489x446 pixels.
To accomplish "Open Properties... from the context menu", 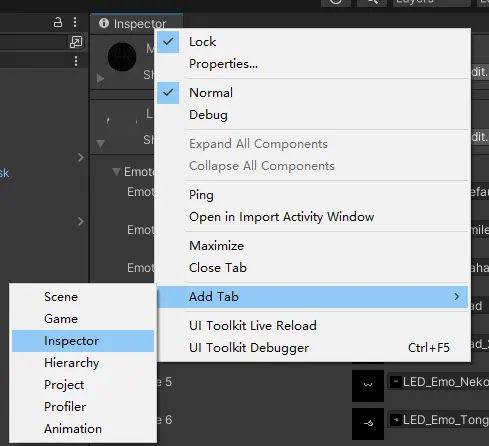I will (x=312, y=64).
